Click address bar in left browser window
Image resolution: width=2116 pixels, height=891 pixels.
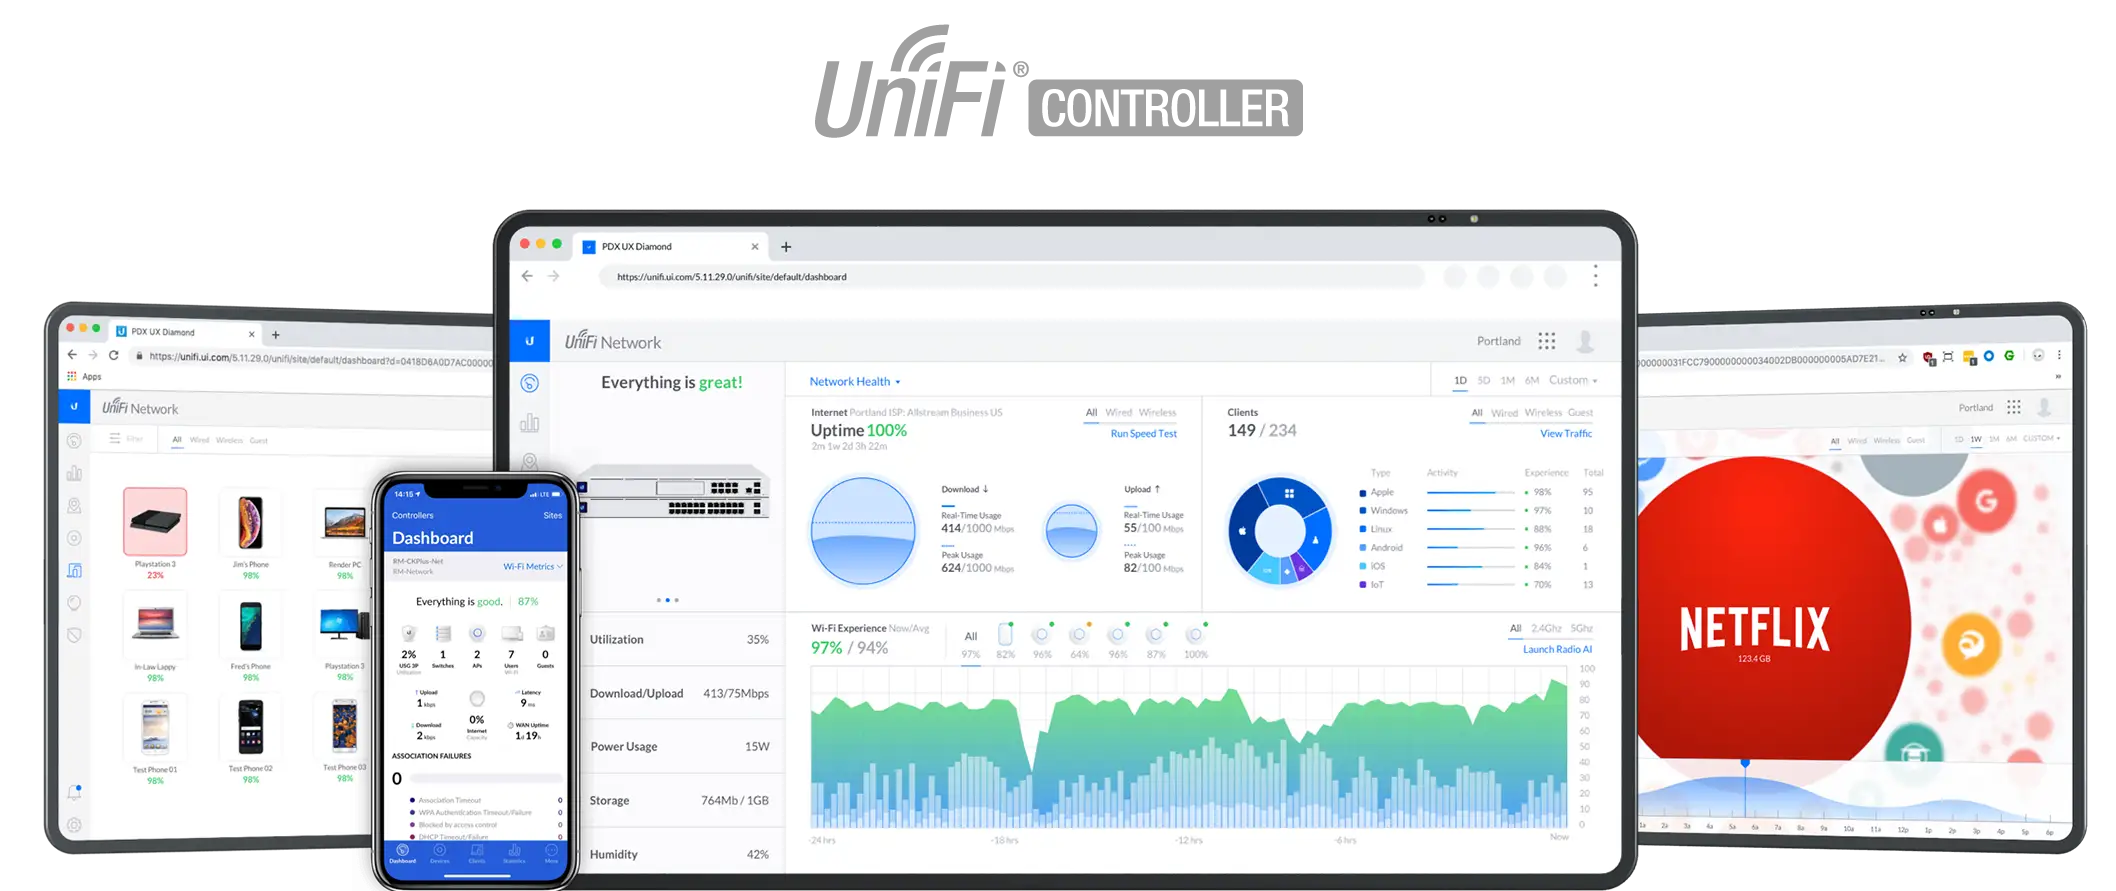pyautogui.click(x=313, y=358)
